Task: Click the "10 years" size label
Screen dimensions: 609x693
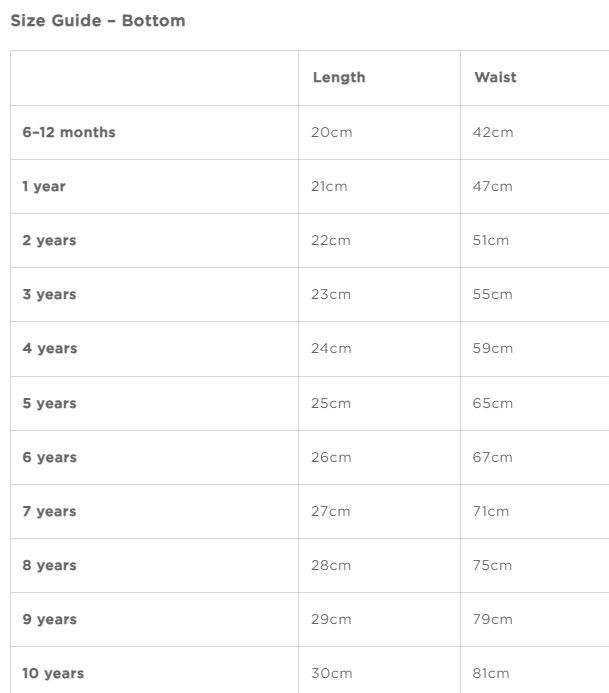Action: click(x=53, y=673)
